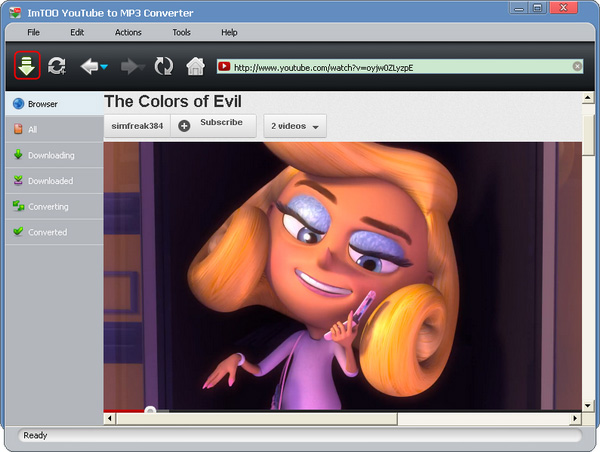Open the back history dropdown arrow
The width and height of the screenshot is (600, 452).
(x=104, y=67)
